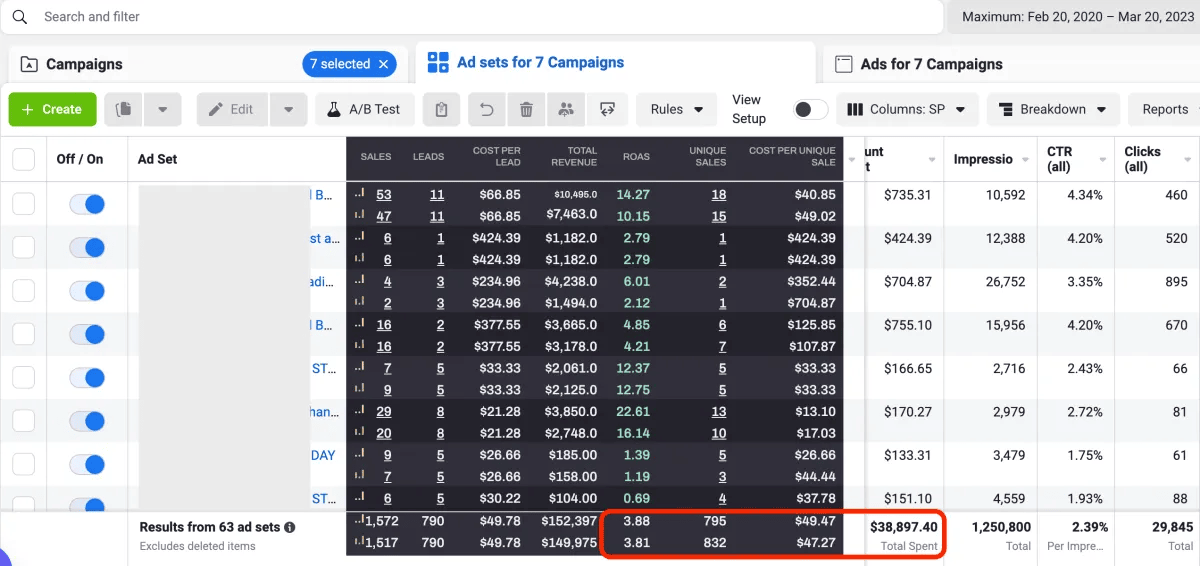Expand the Breakdown dropdown
Screen dimensions: 1200x566
[1053, 109]
